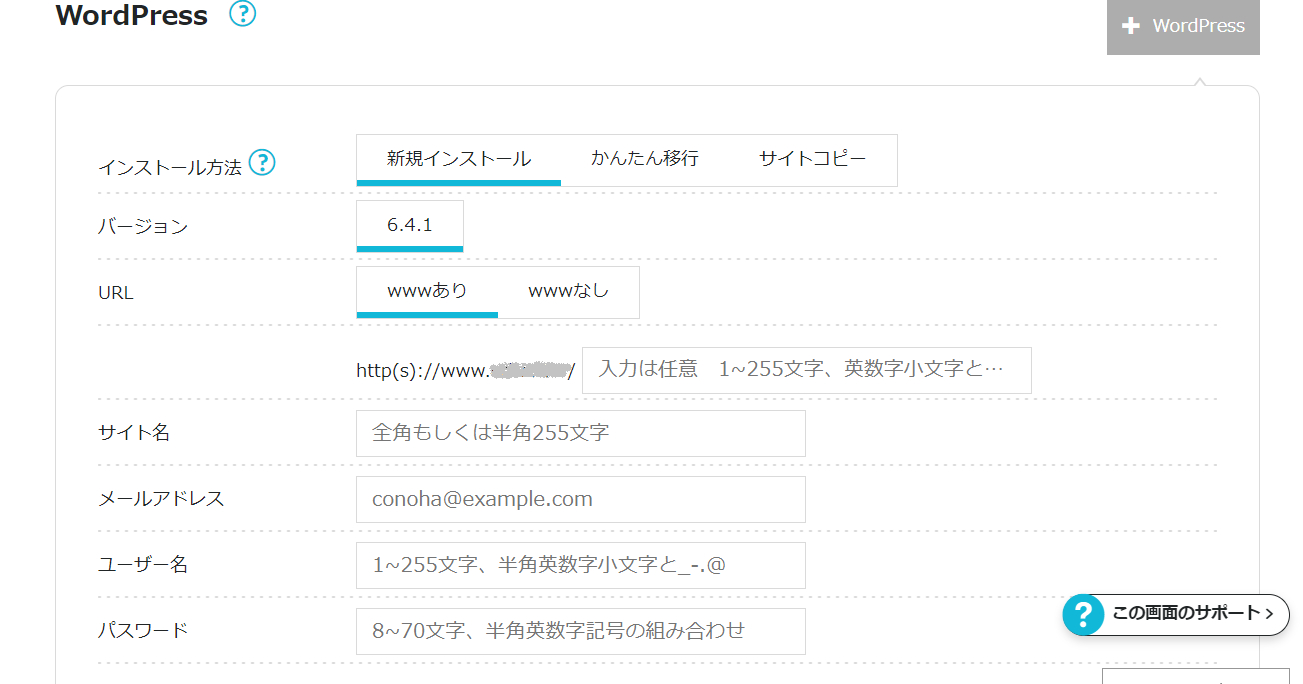Switch URL setting to wwwなし

(568, 291)
